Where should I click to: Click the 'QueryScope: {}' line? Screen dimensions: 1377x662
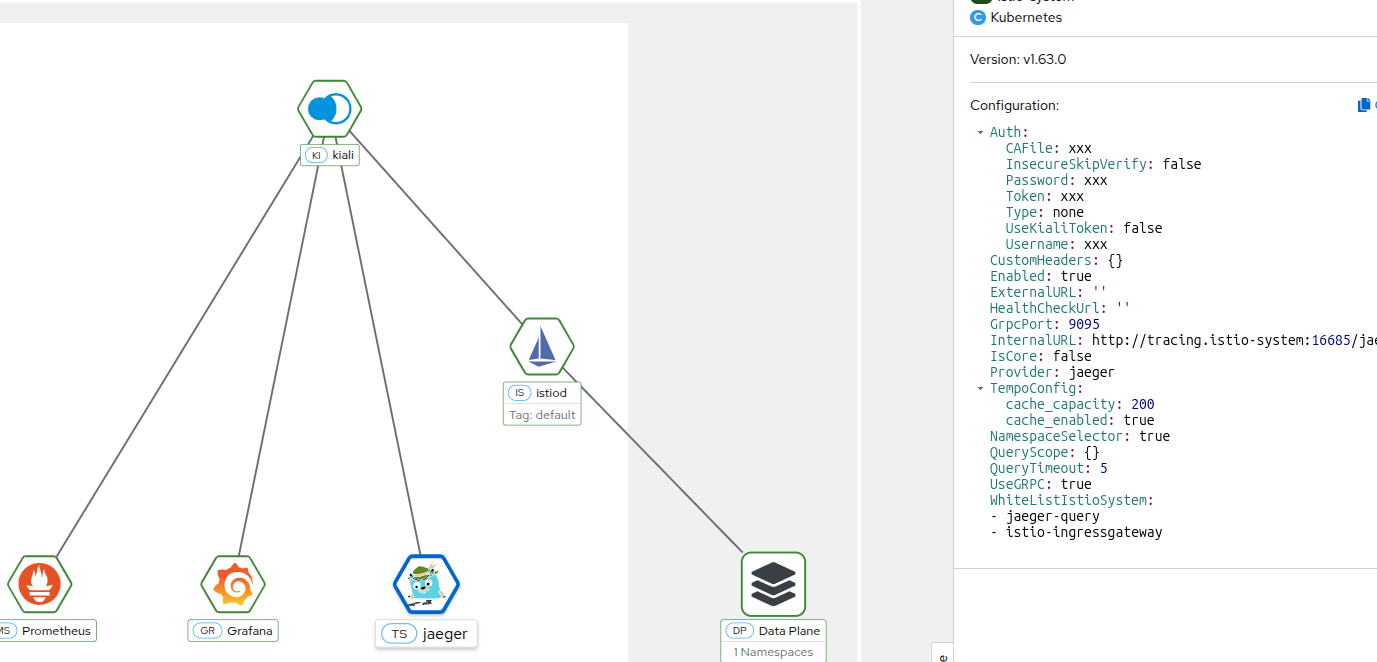point(1045,452)
